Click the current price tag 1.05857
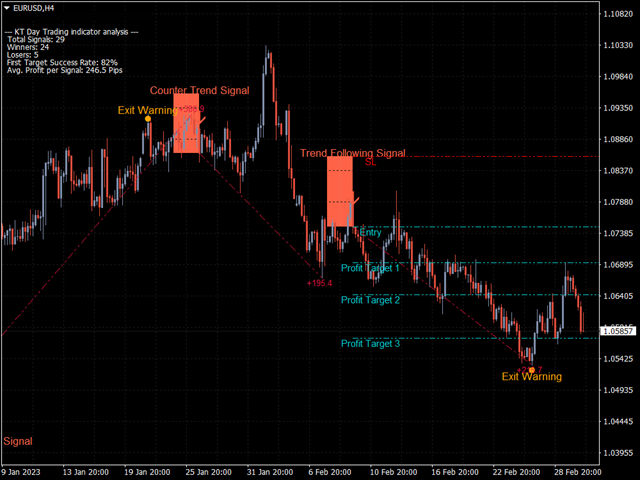The height and width of the screenshot is (480, 640). point(618,331)
